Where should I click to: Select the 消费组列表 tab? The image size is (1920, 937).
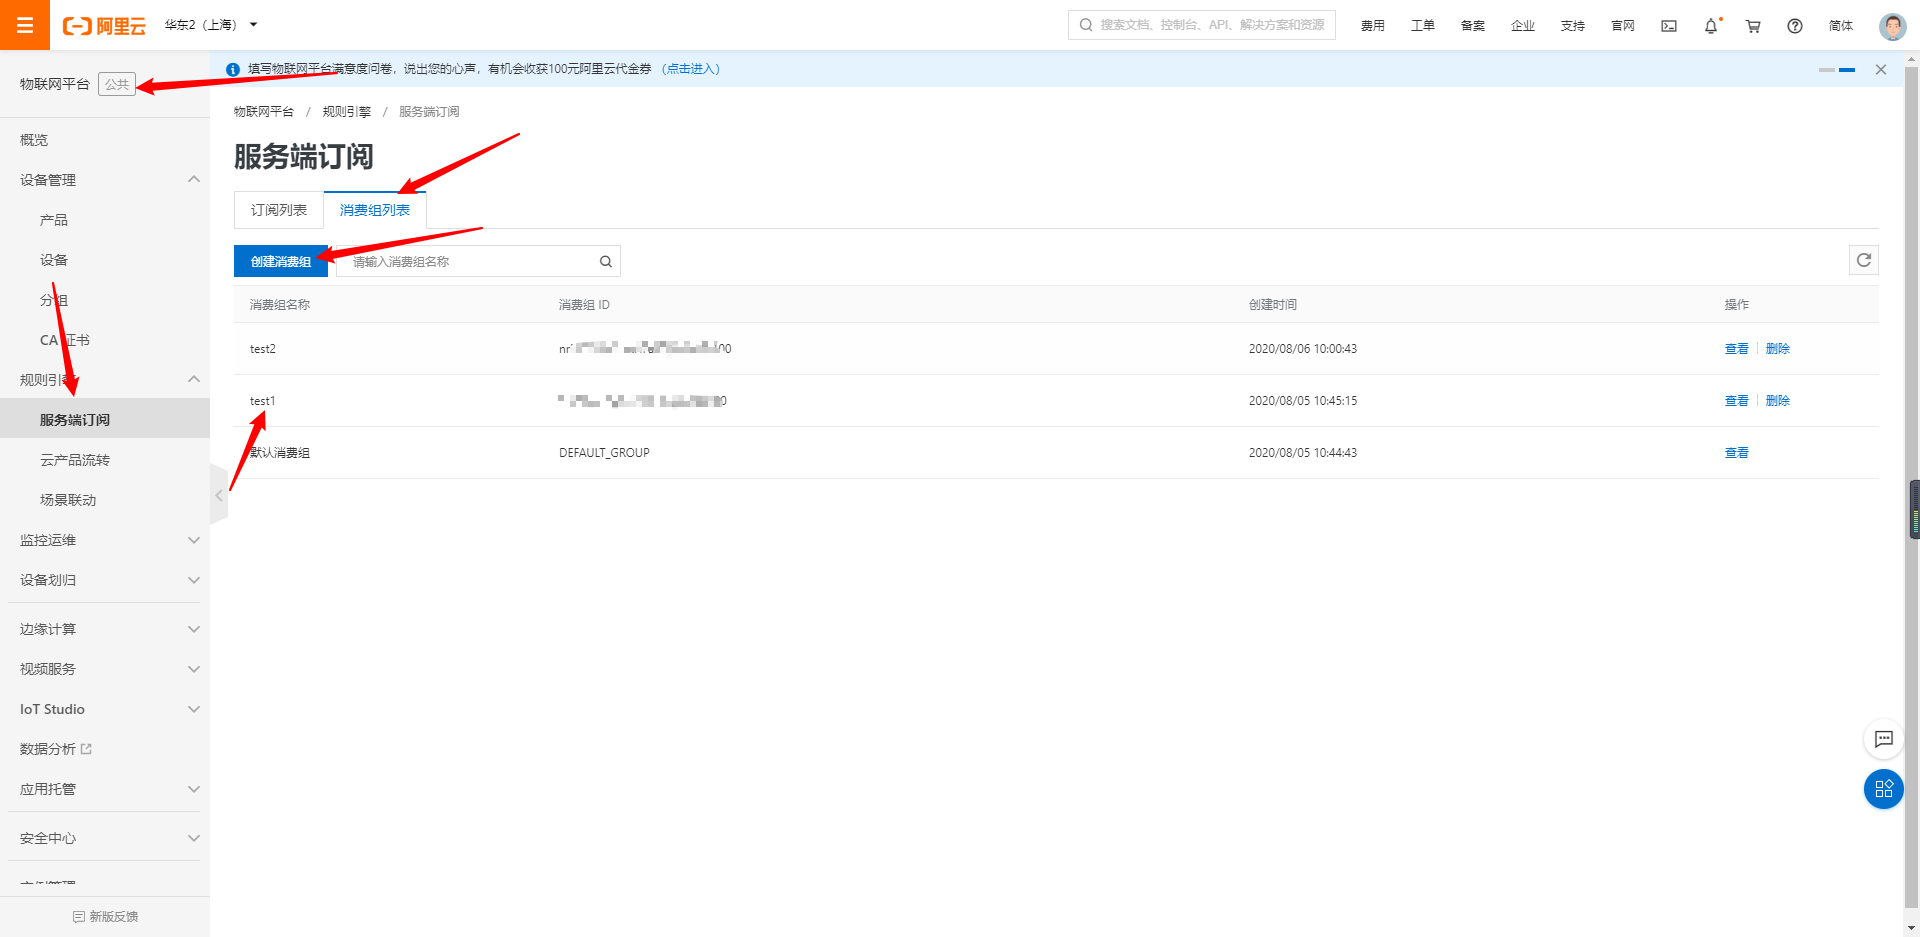(x=375, y=210)
